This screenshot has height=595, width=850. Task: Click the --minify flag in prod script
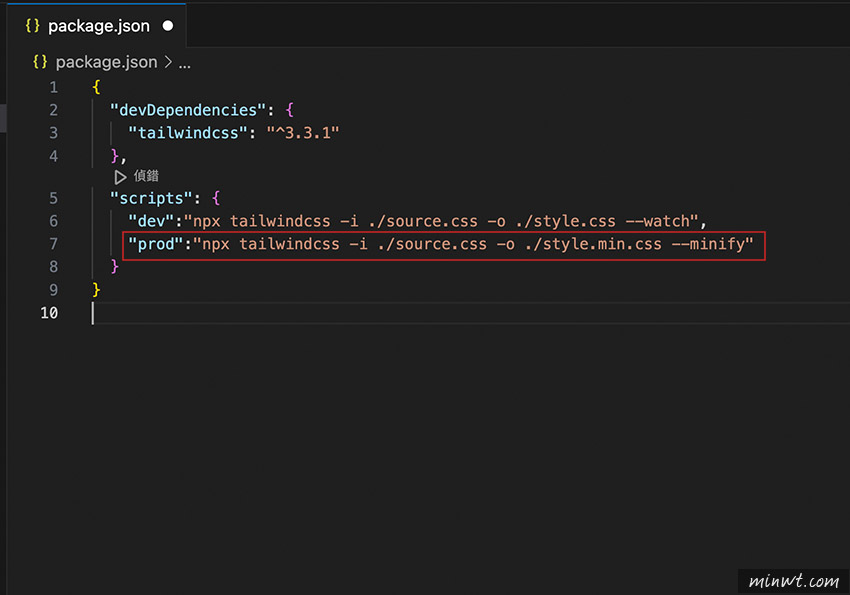(708, 244)
